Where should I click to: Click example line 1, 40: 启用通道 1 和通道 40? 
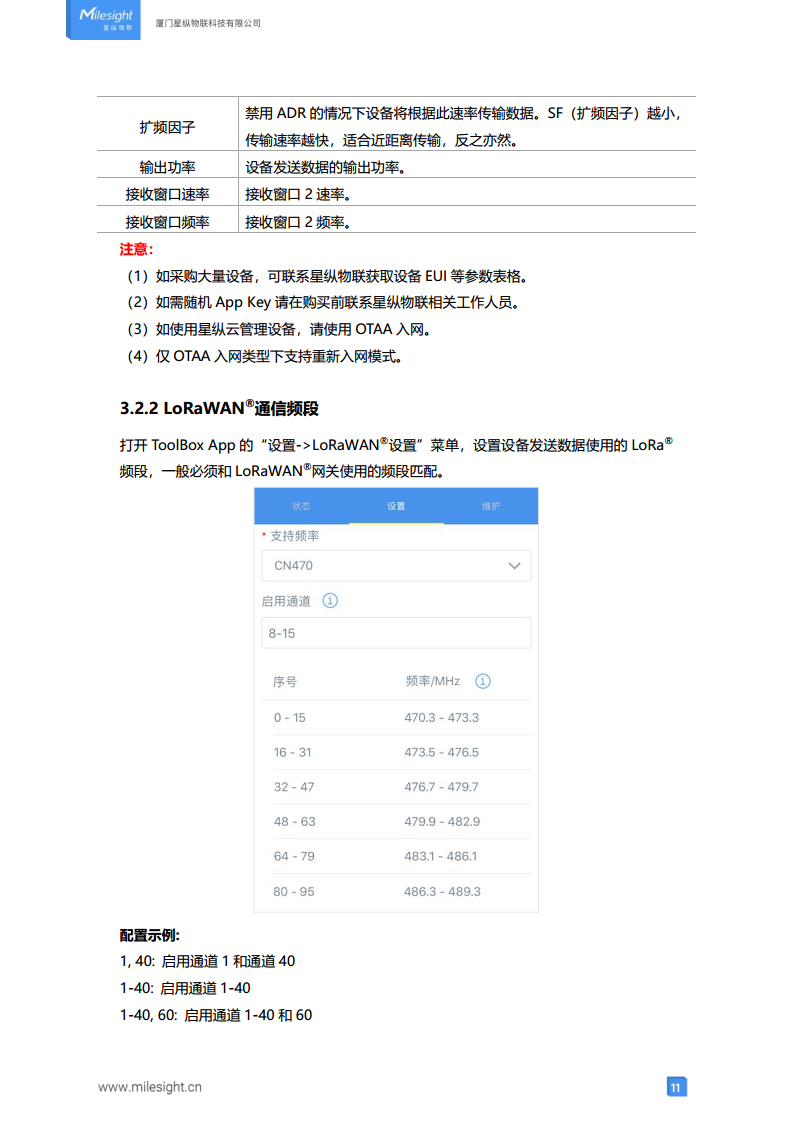tap(208, 962)
